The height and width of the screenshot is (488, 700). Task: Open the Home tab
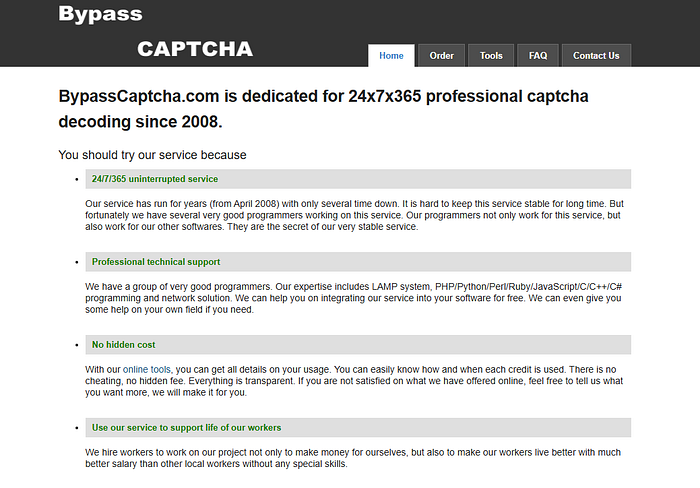click(391, 55)
